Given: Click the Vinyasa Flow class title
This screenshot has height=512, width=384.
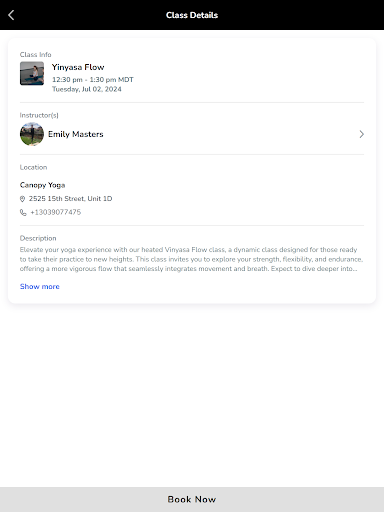Looking at the screenshot, I should click(x=78, y=67).
